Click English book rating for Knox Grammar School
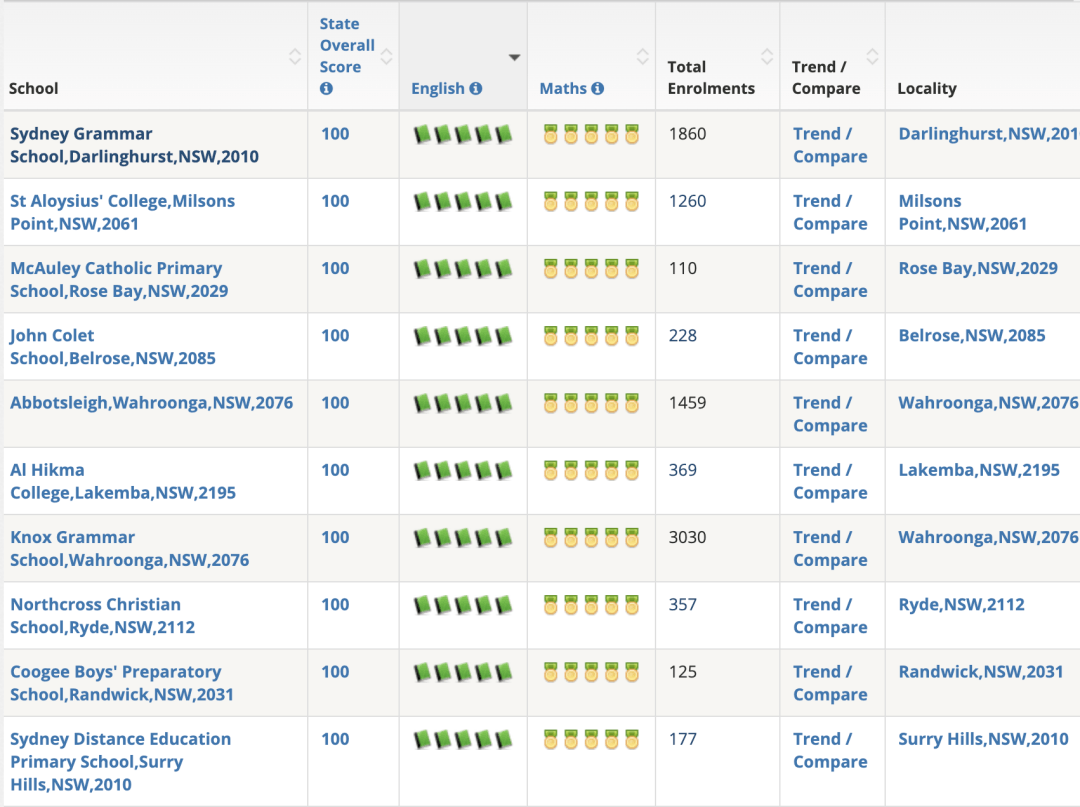The image size is (1080, 807). point(463,538)
